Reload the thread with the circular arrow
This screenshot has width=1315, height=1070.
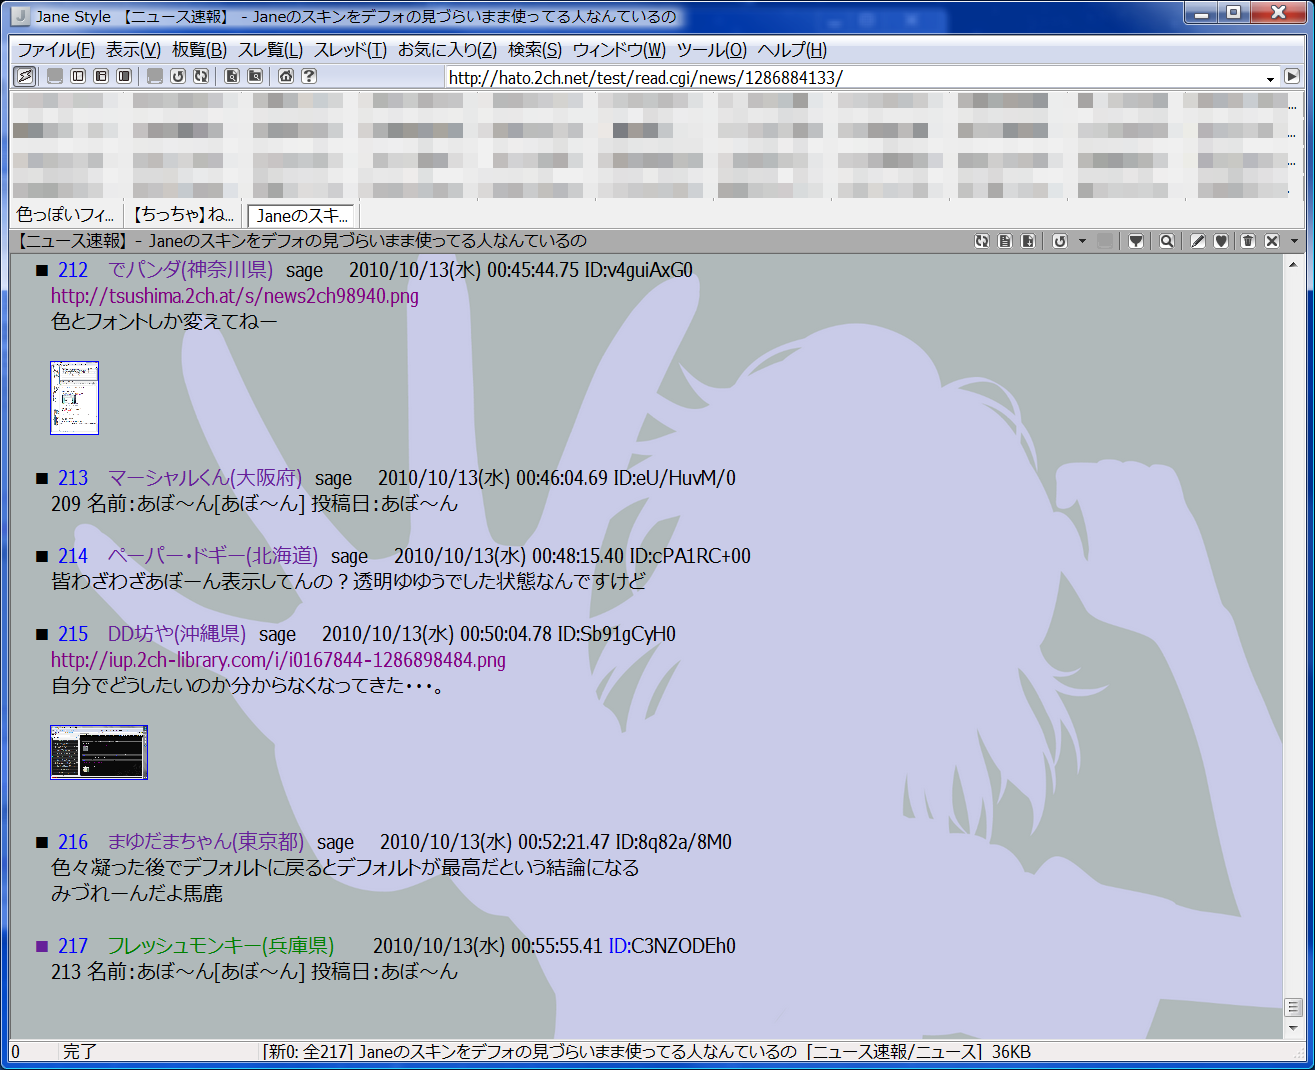(x=1060, y=241)
